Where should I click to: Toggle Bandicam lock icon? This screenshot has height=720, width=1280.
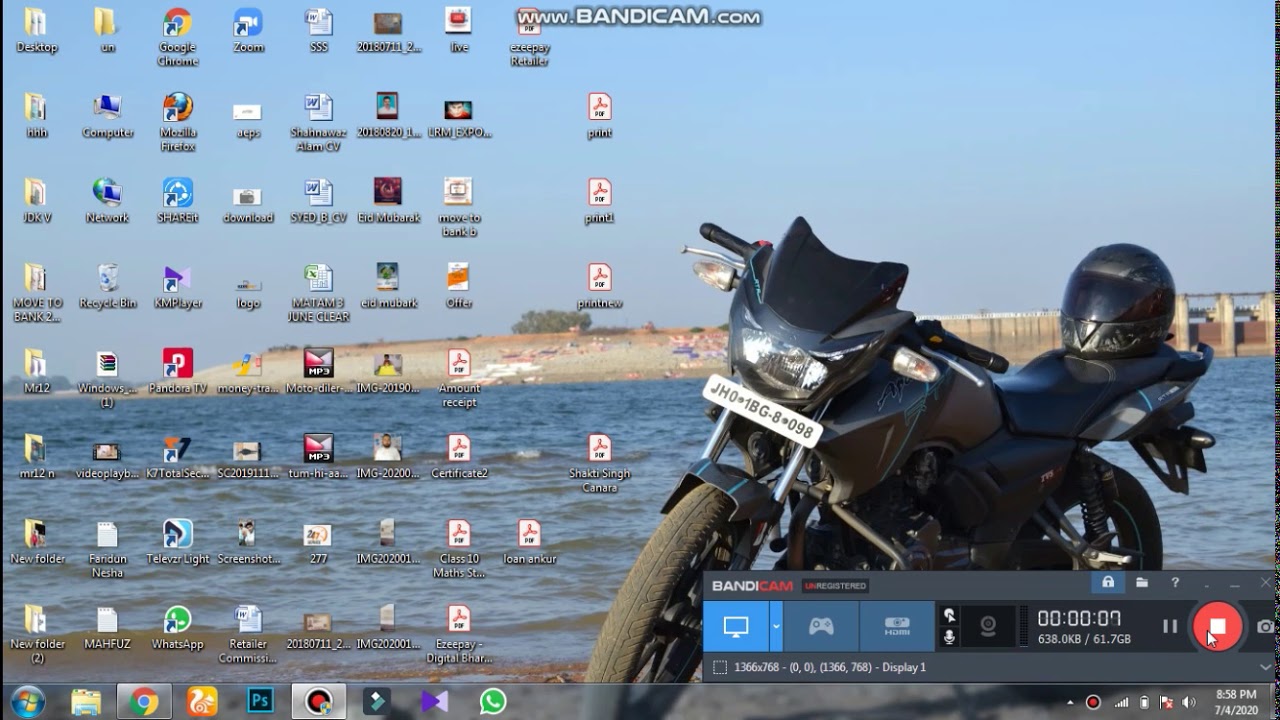point(1108,582)
